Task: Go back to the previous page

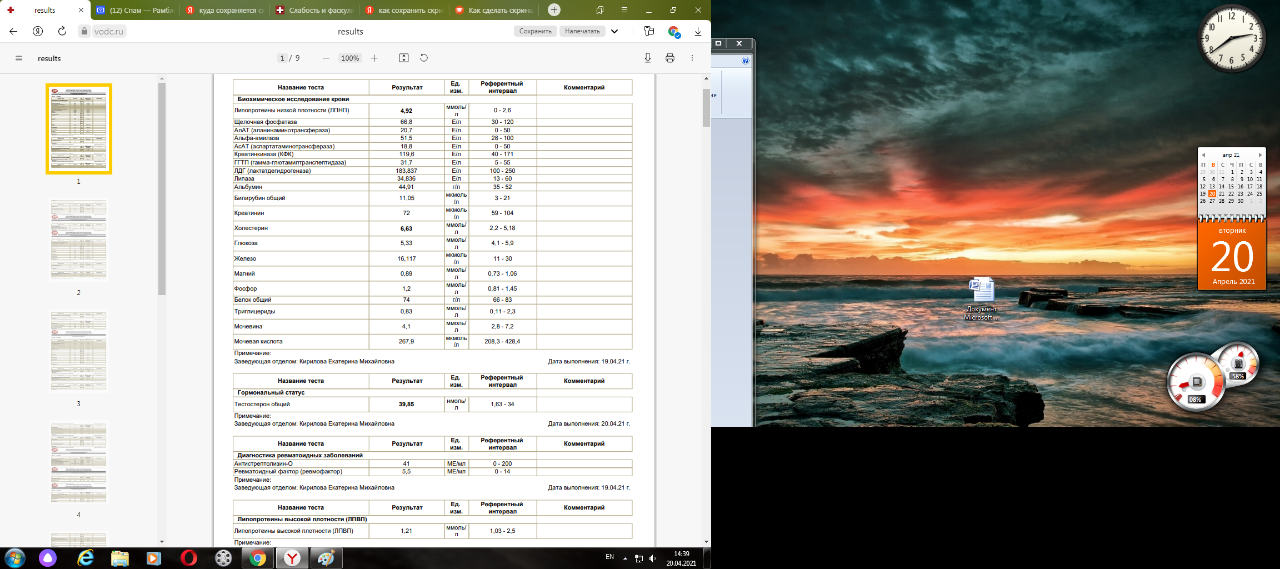Action: pyautogui.click(x=13, y=31)
